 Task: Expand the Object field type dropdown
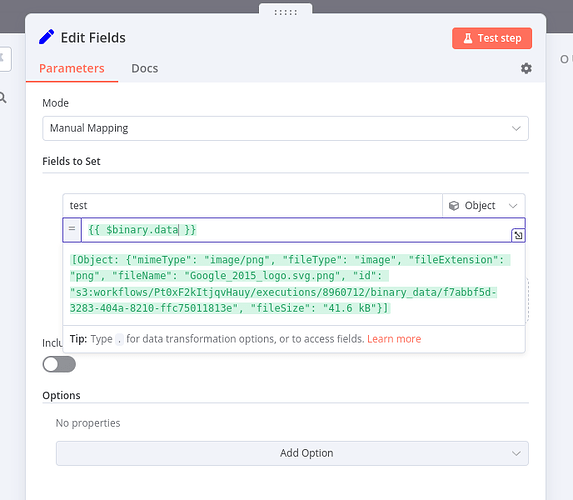pos(483,205)
